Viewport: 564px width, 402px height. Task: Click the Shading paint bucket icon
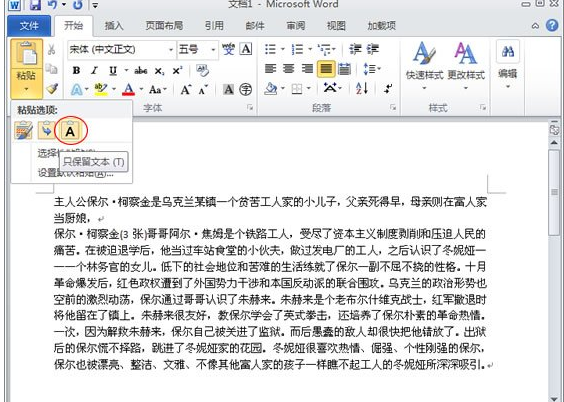pyautogui.click(x=270, y=88)
